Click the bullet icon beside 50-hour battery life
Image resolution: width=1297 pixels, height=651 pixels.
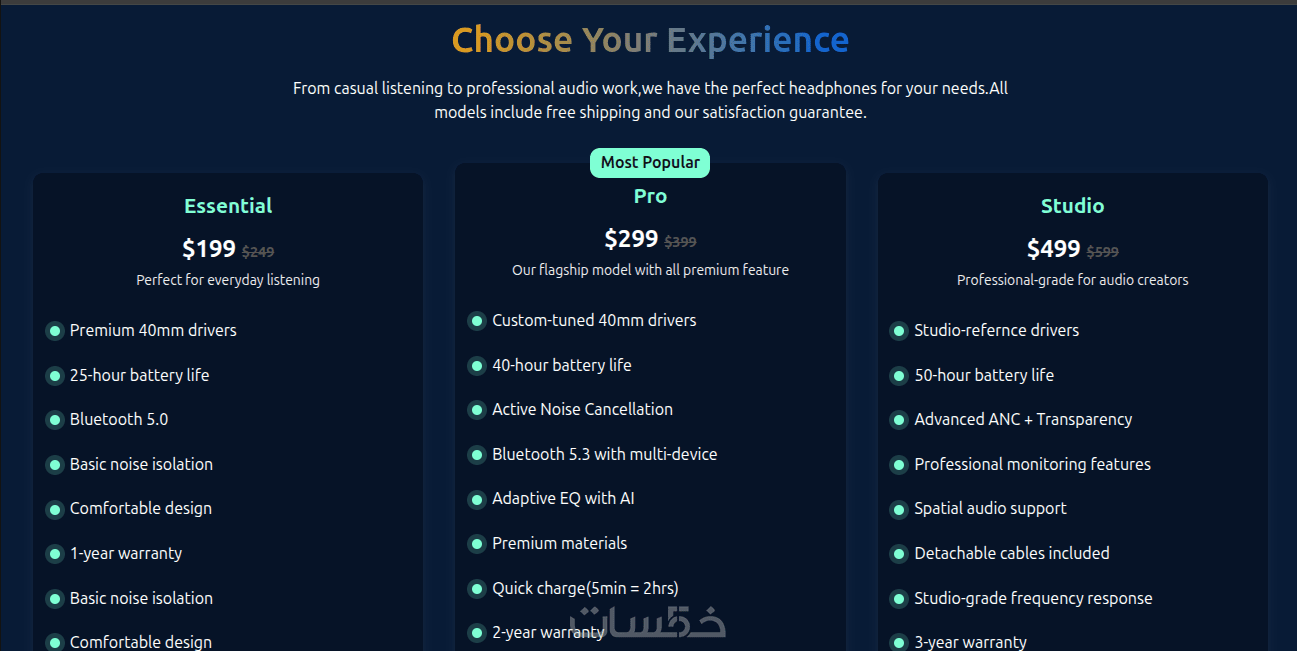[x=899, y=376]
